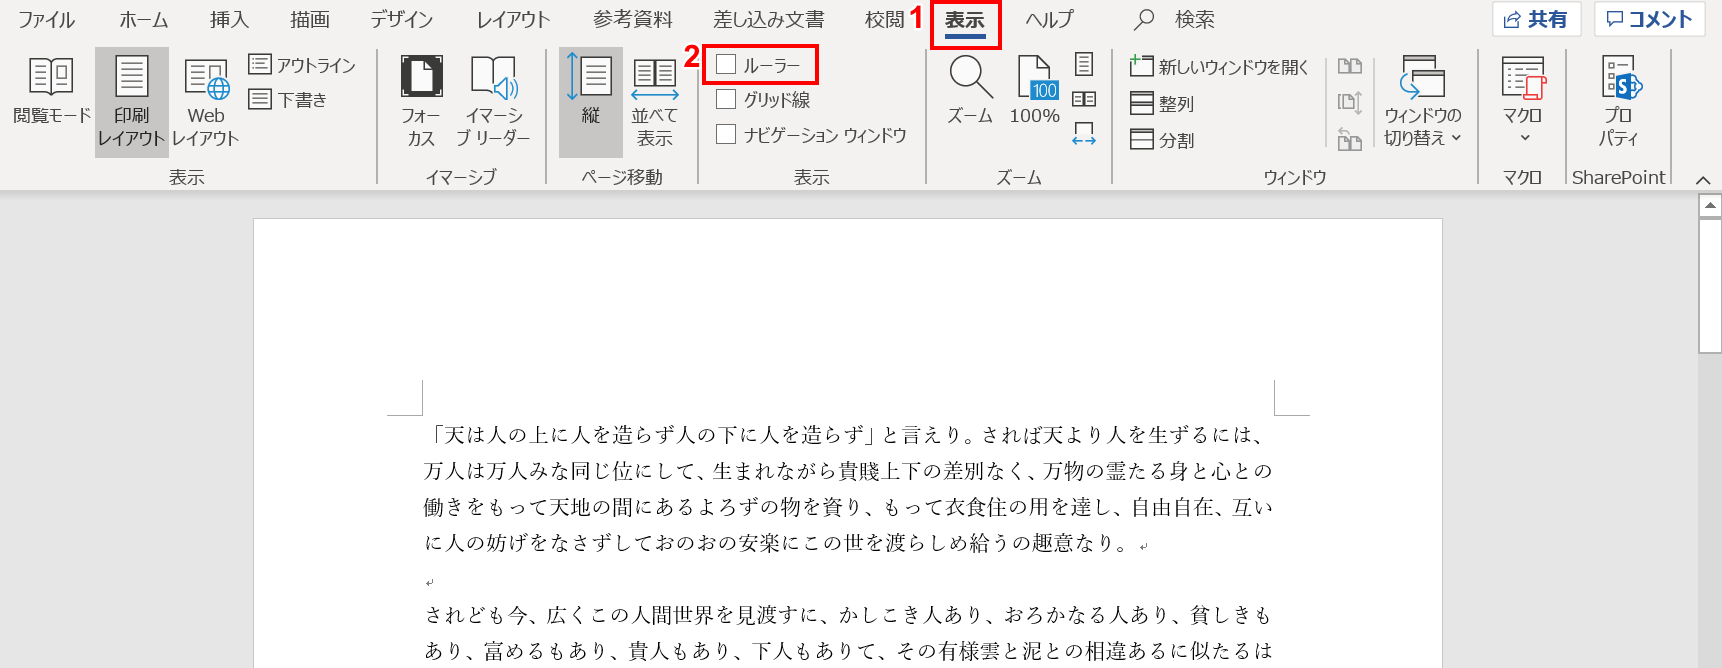Screen dimensions: 1722x668
Task: Open the References (参考資料) tab
Action: coord(633,20)
